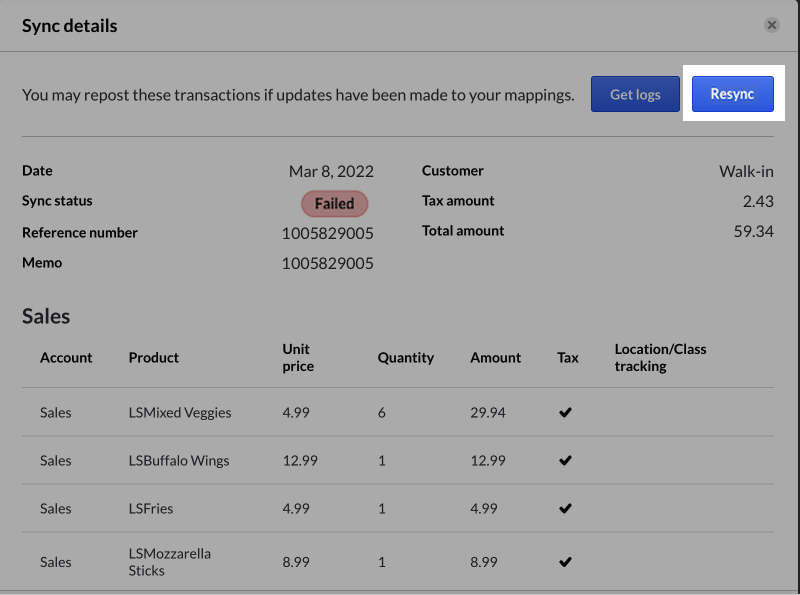Click the Memo value 1005829005
The height and width of the screenshot is (595, 800).
[327, 263]
